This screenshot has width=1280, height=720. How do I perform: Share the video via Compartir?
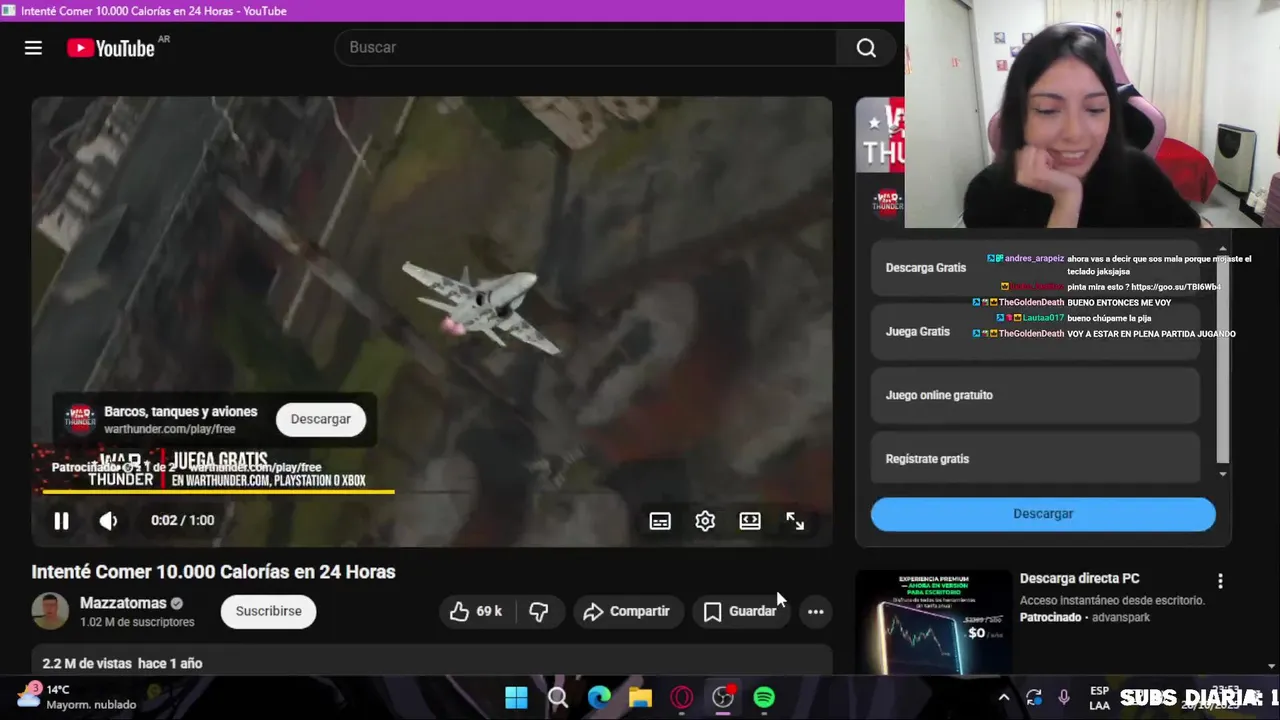coord(627,611)
